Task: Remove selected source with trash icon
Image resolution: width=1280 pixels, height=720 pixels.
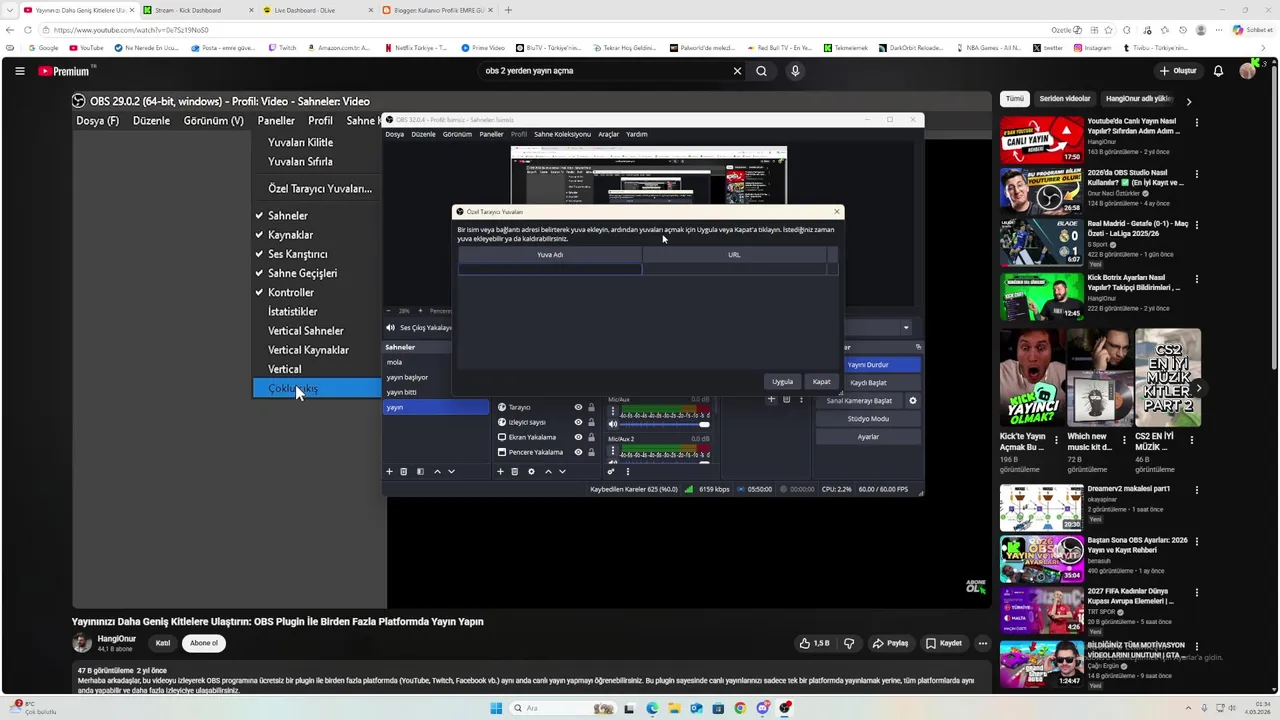Action: pyautogui.click(x=515, y=471)
